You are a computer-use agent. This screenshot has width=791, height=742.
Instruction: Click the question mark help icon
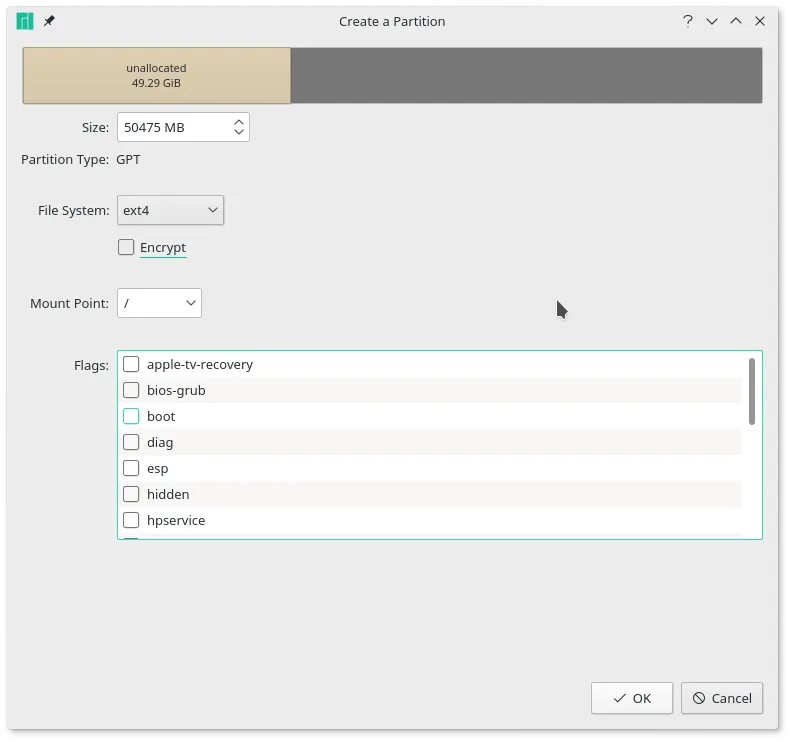(x=688, y=21)
